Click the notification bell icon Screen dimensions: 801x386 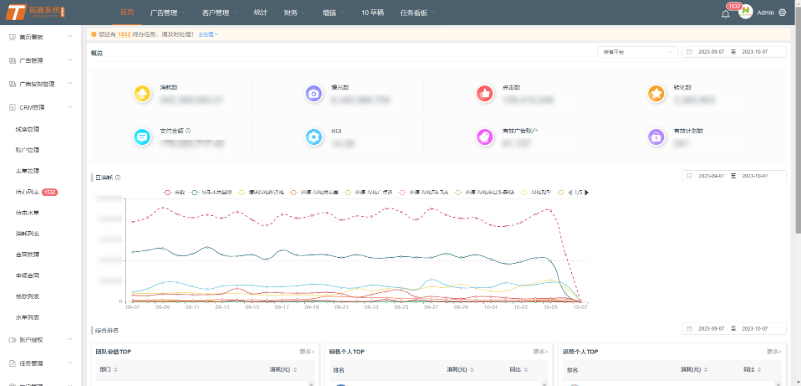(725, 14)
